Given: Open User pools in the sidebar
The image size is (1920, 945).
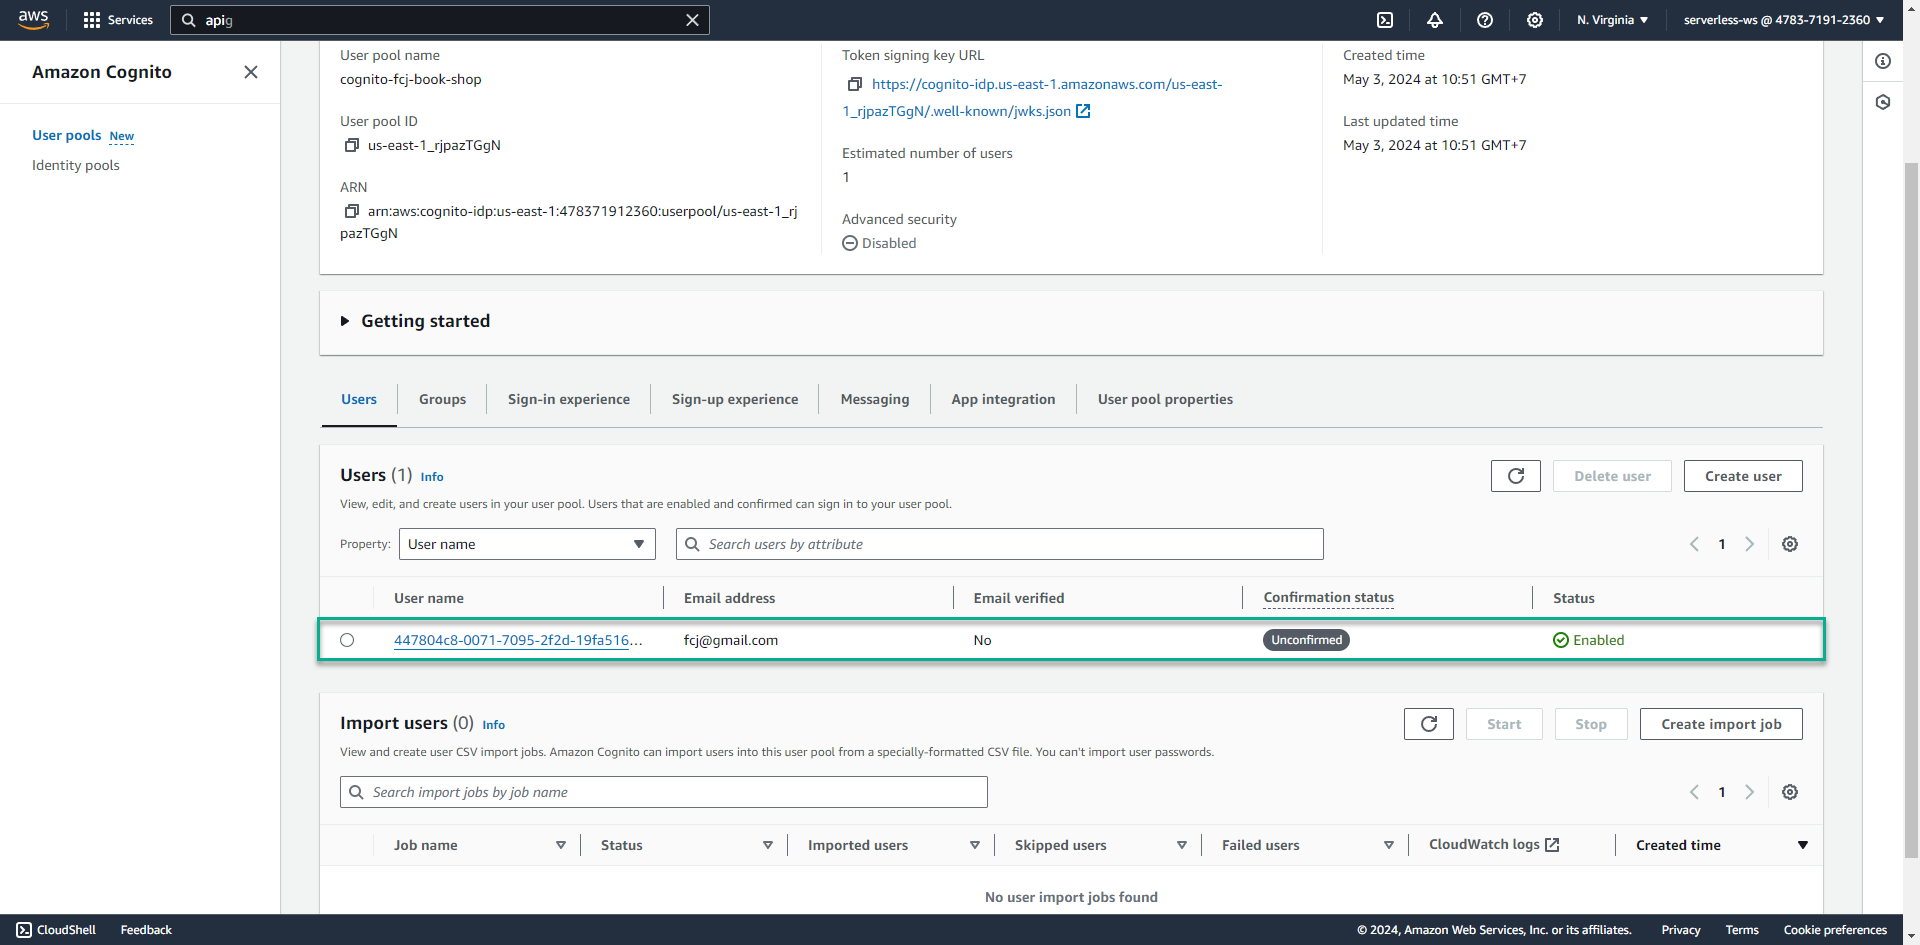Looking at the screenshot, I should coord(67,135).
